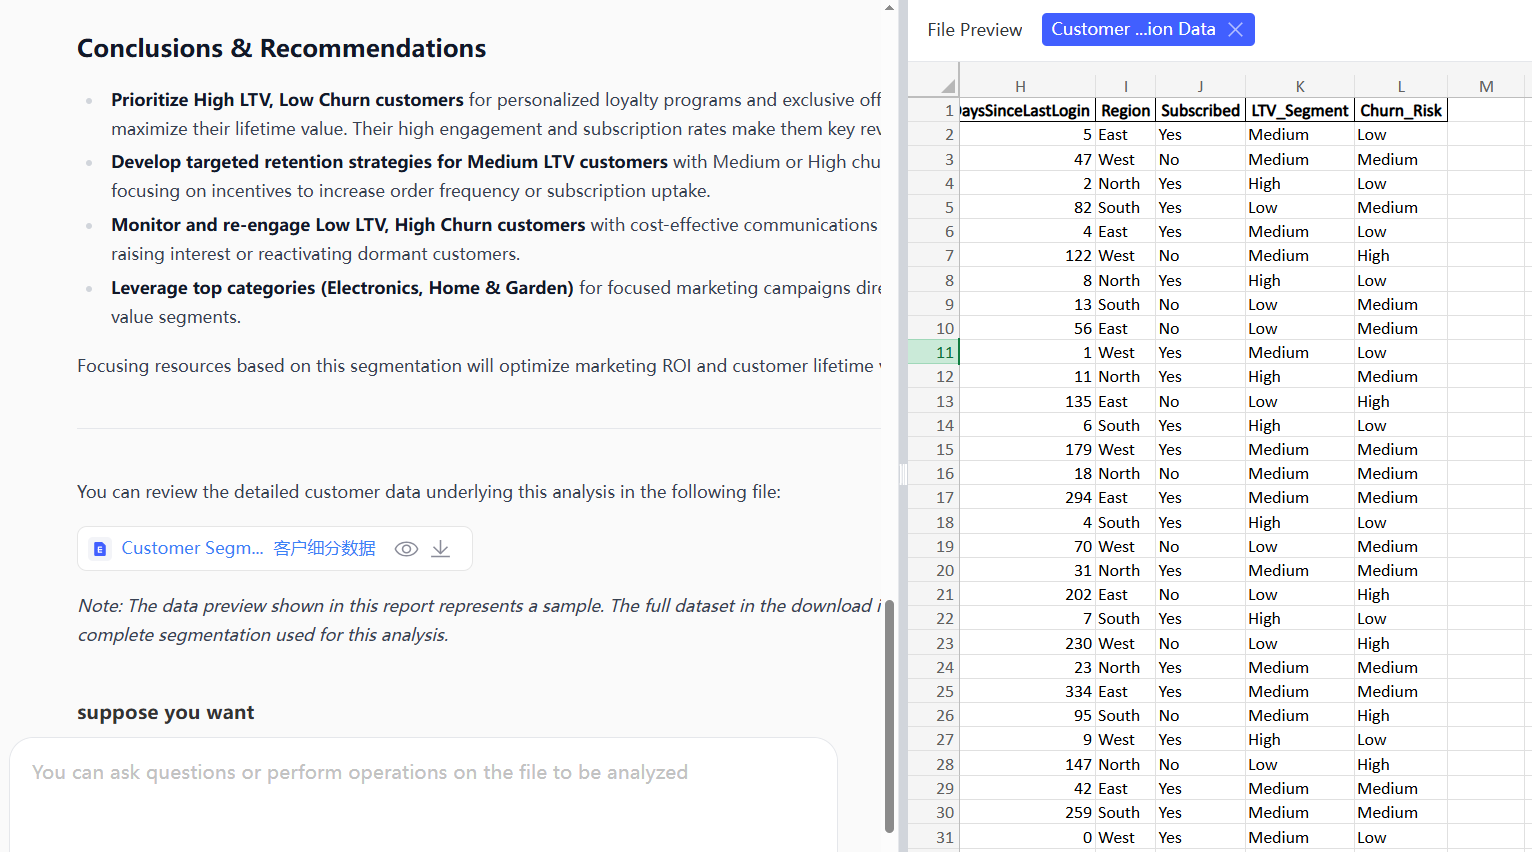Click the File Preview label
This screenshot has height=852, width=1532.
click(x=974, y=30)
